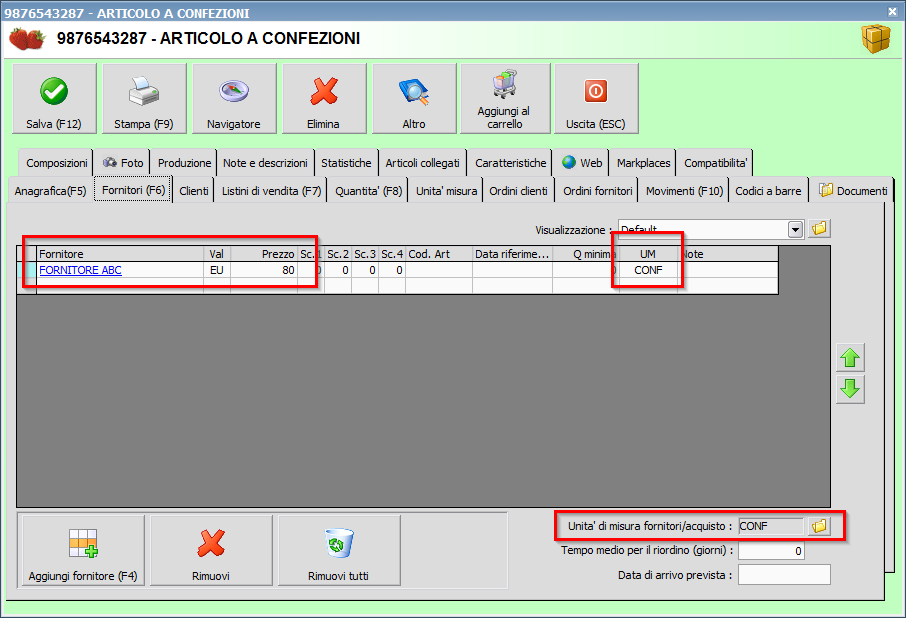Click the Val column header
The image size is (906, 618).
[x=217, y=254]
